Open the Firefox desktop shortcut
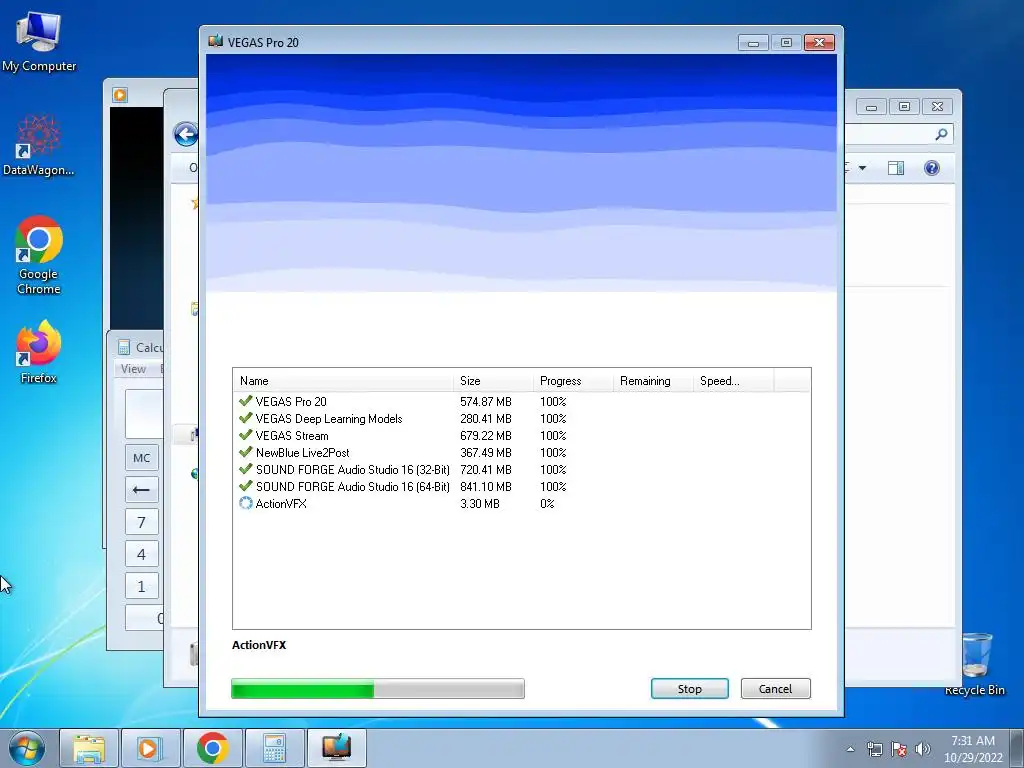 39,351
